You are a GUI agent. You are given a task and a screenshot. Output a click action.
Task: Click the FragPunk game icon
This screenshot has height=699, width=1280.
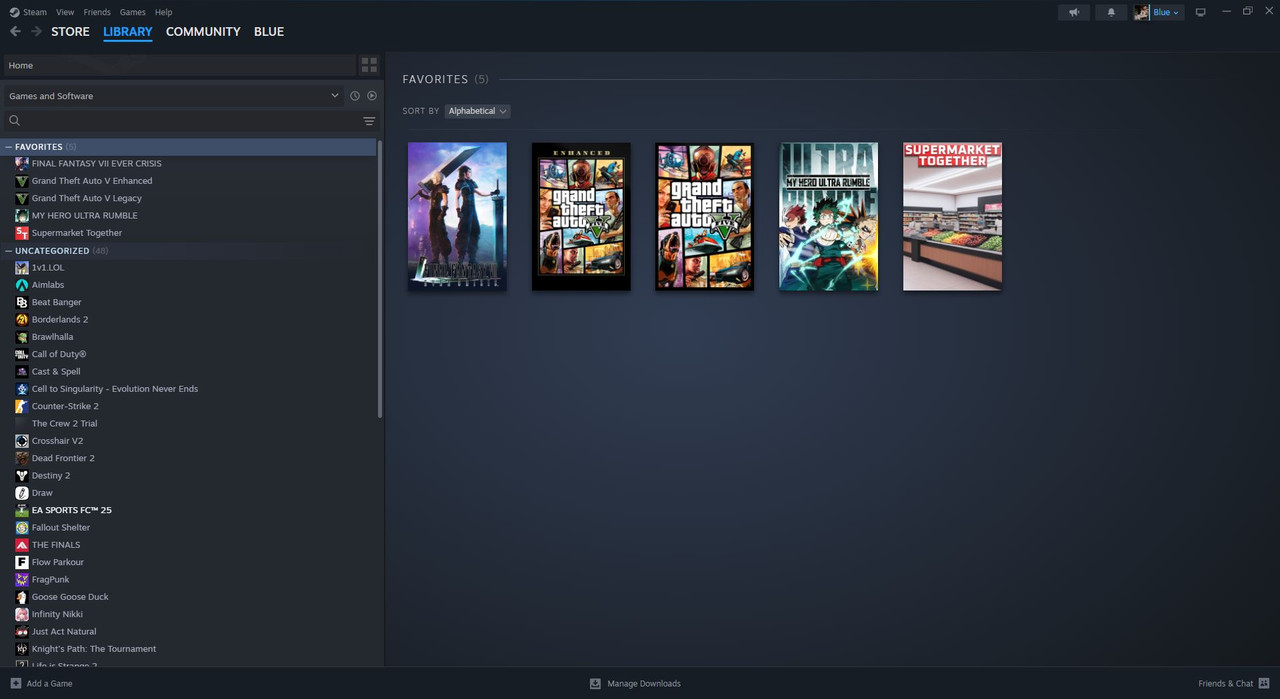point(22,580)
